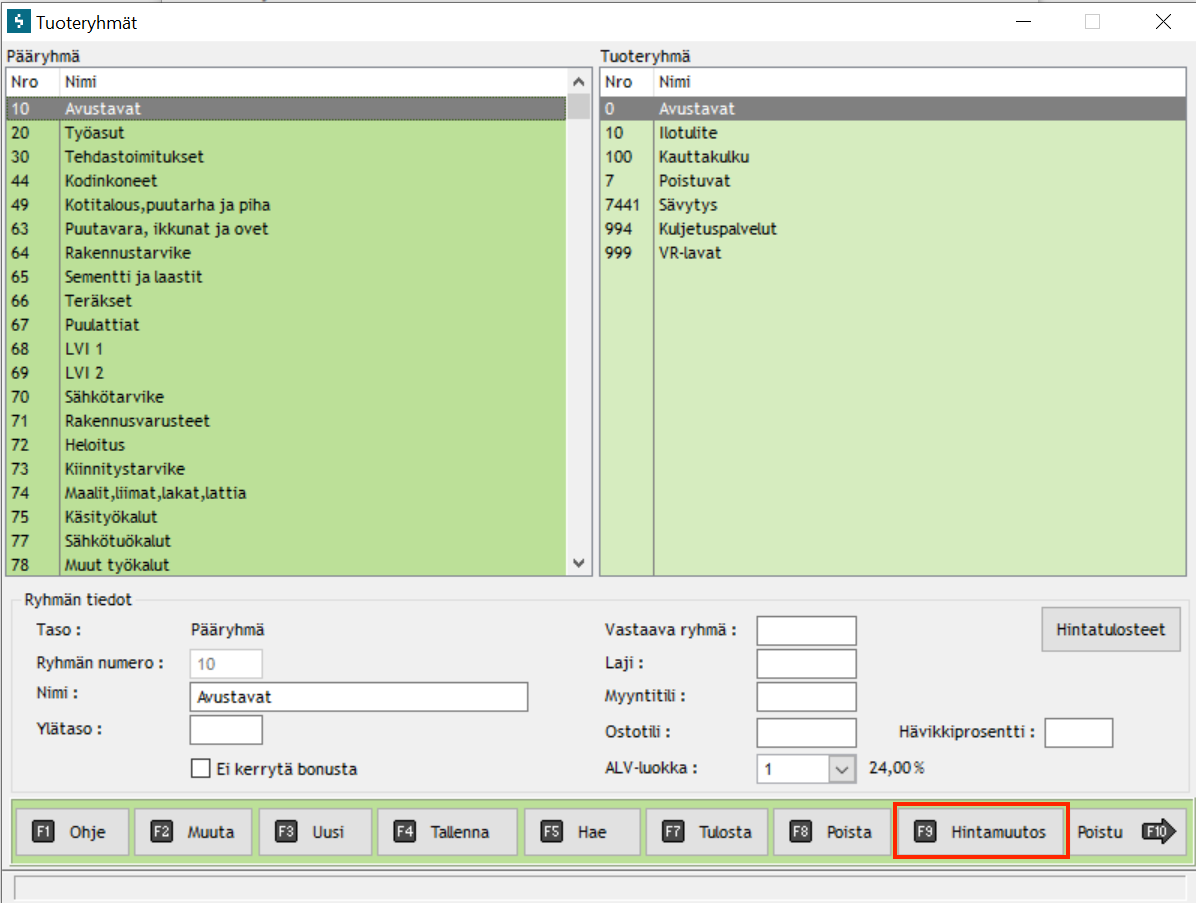Select Sähkötarvike main group row
Image resolution: width=1196 pixels, height=903 pixels.
[x=114, y=397]
